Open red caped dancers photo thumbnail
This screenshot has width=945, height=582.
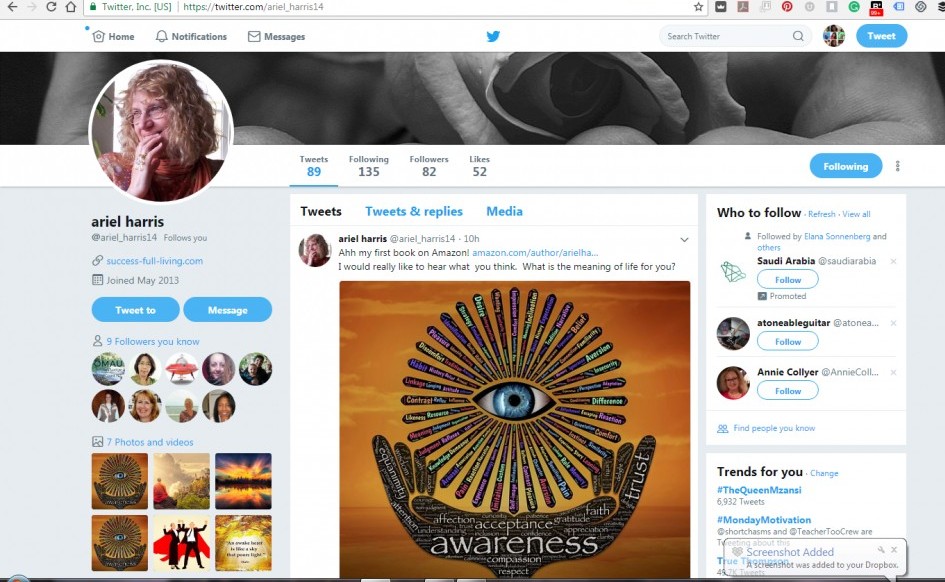[x=181, y=543]
